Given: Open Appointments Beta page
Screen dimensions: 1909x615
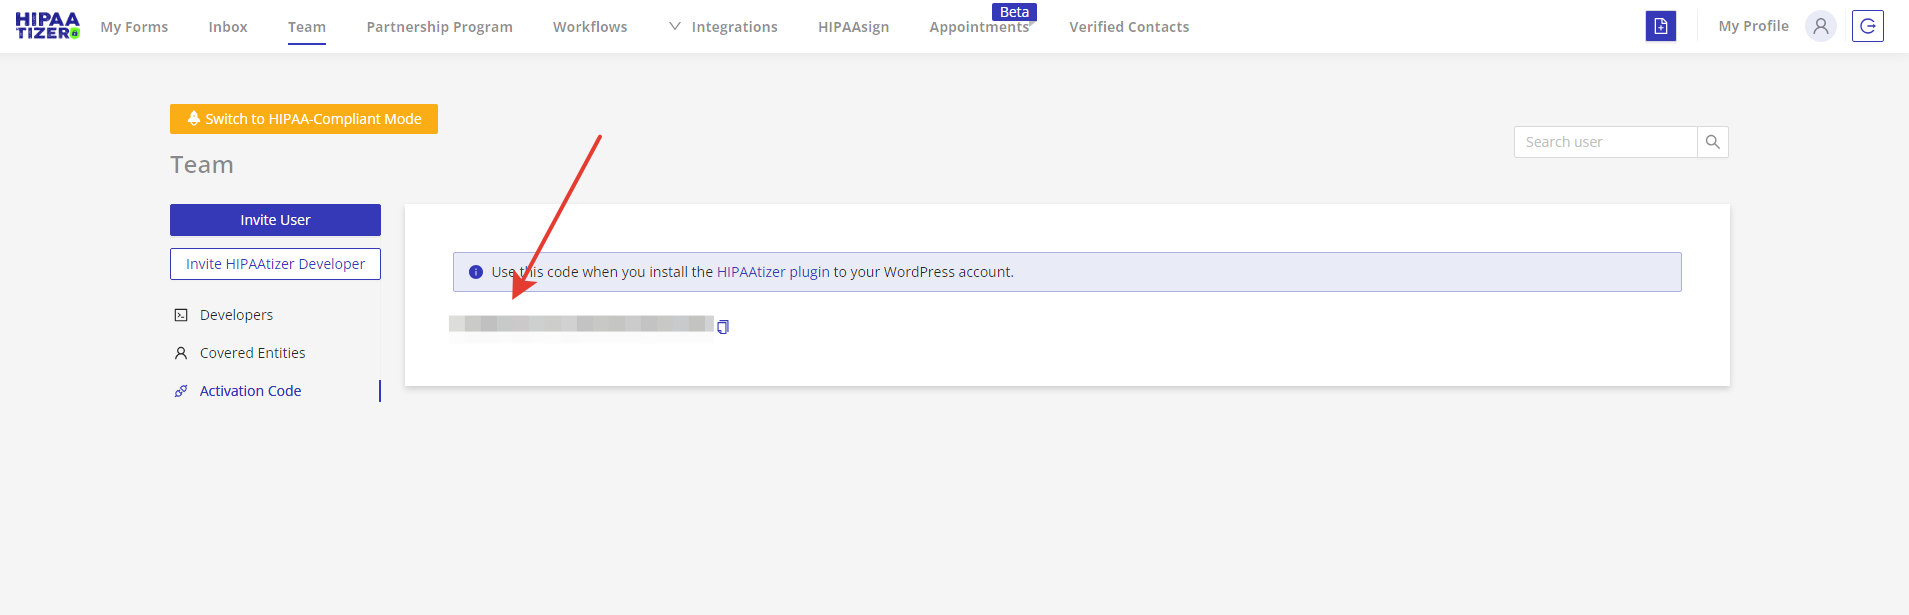Looking at the screenshot, I should tap(979, 27).
